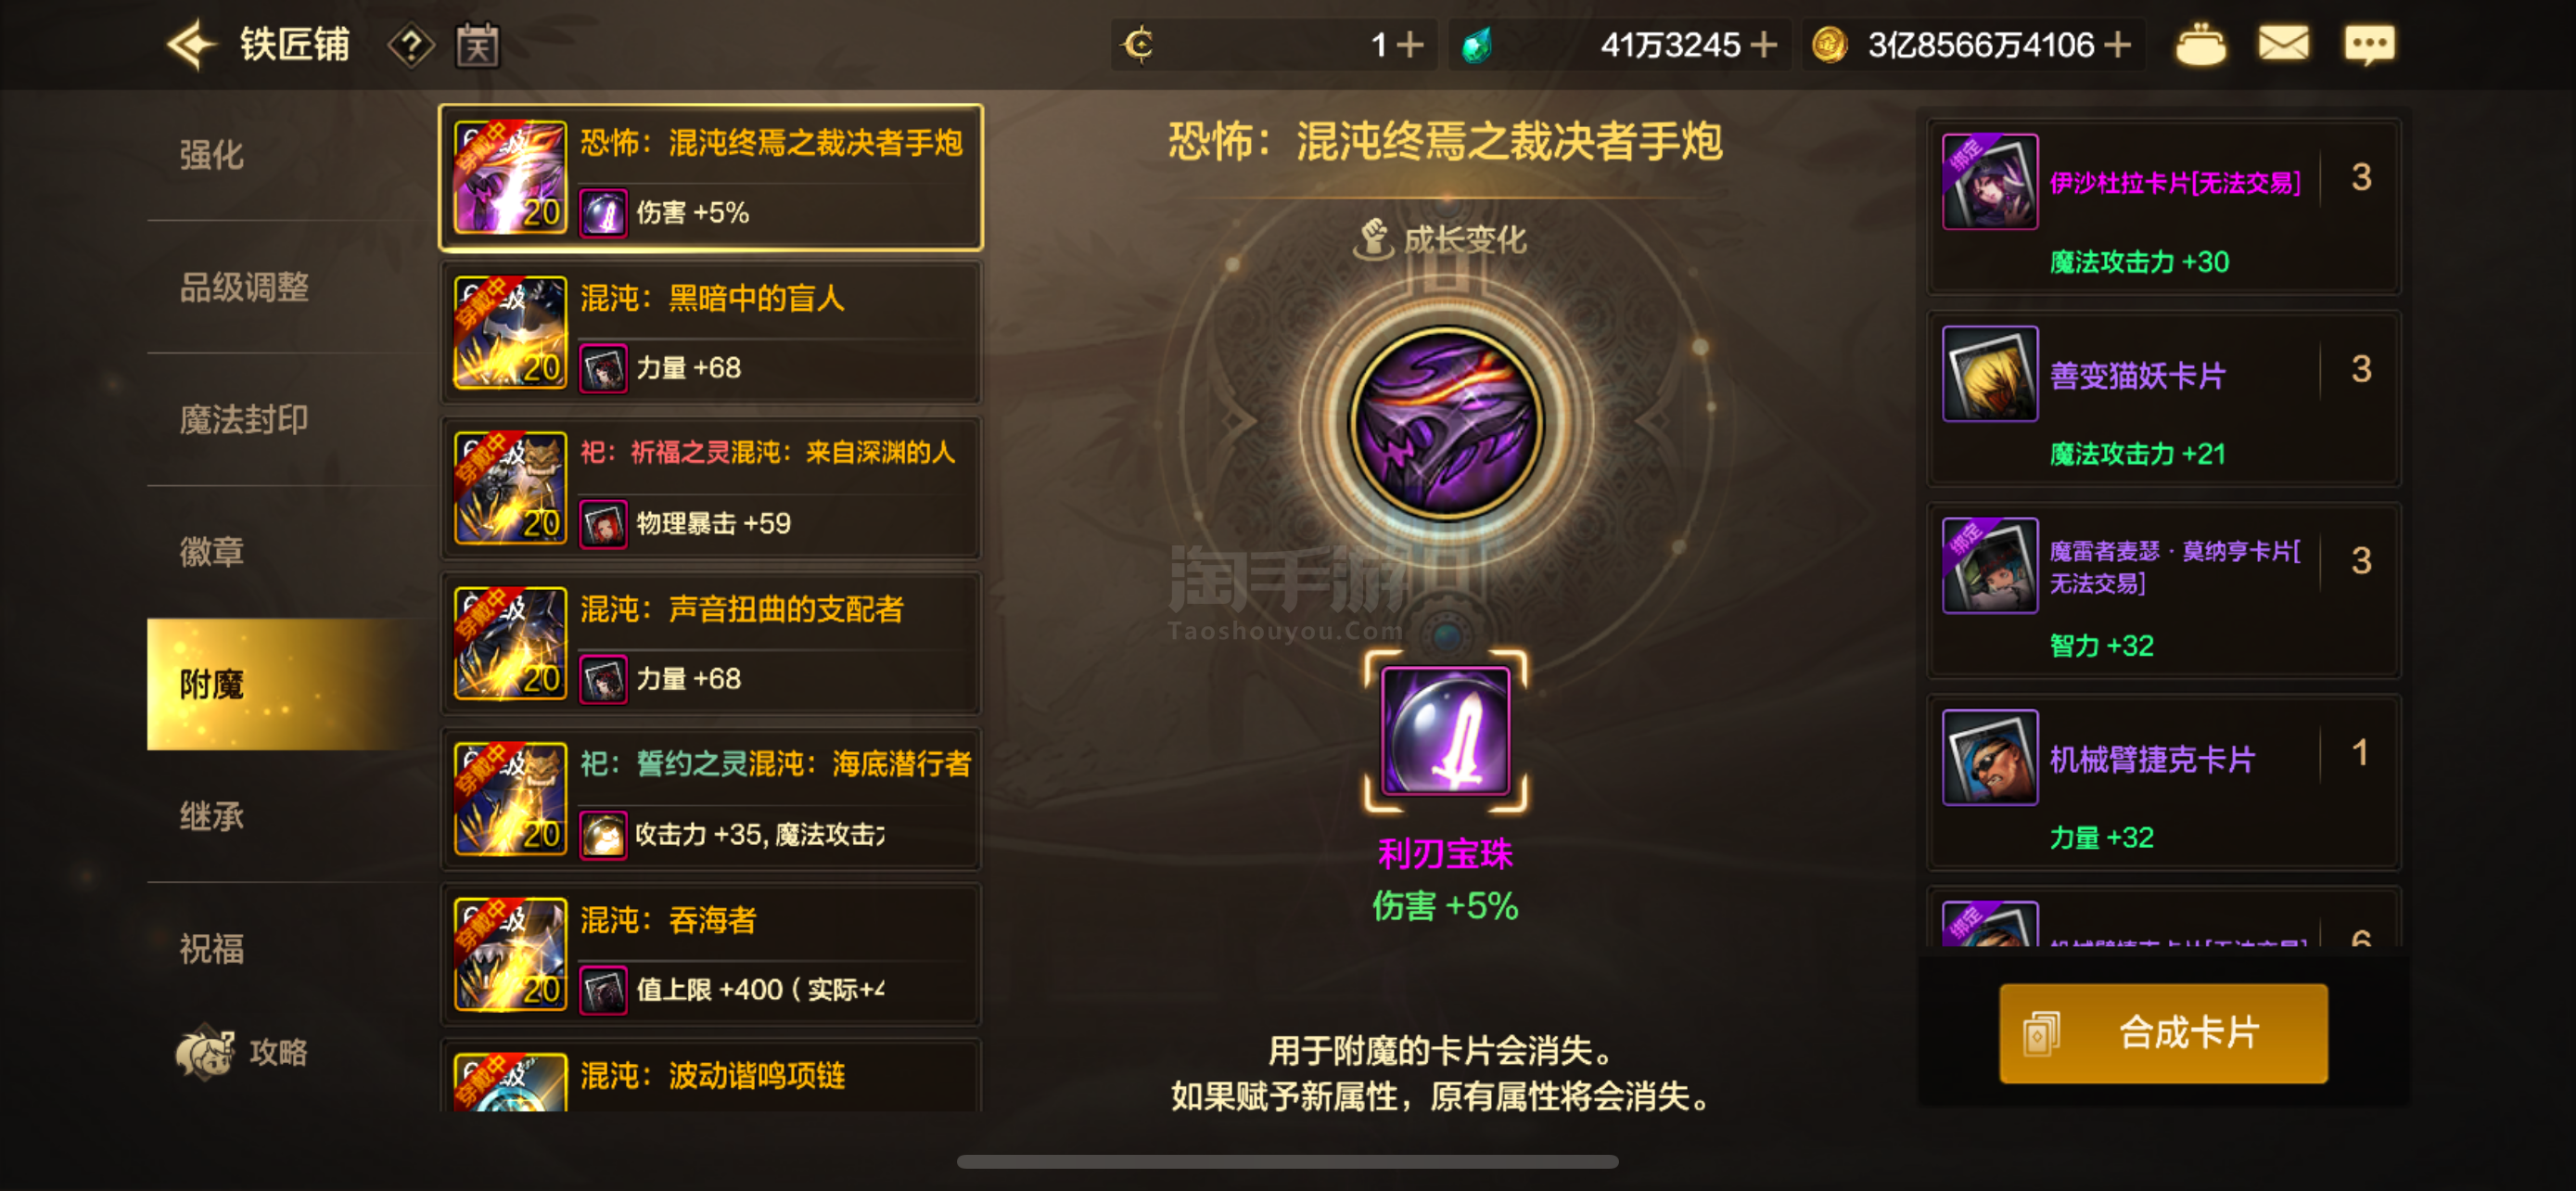The width and height of the screenshot is (2576, 1191).
Task: Open the 攻略 guide icon
Action: [x=242, y=1051]
